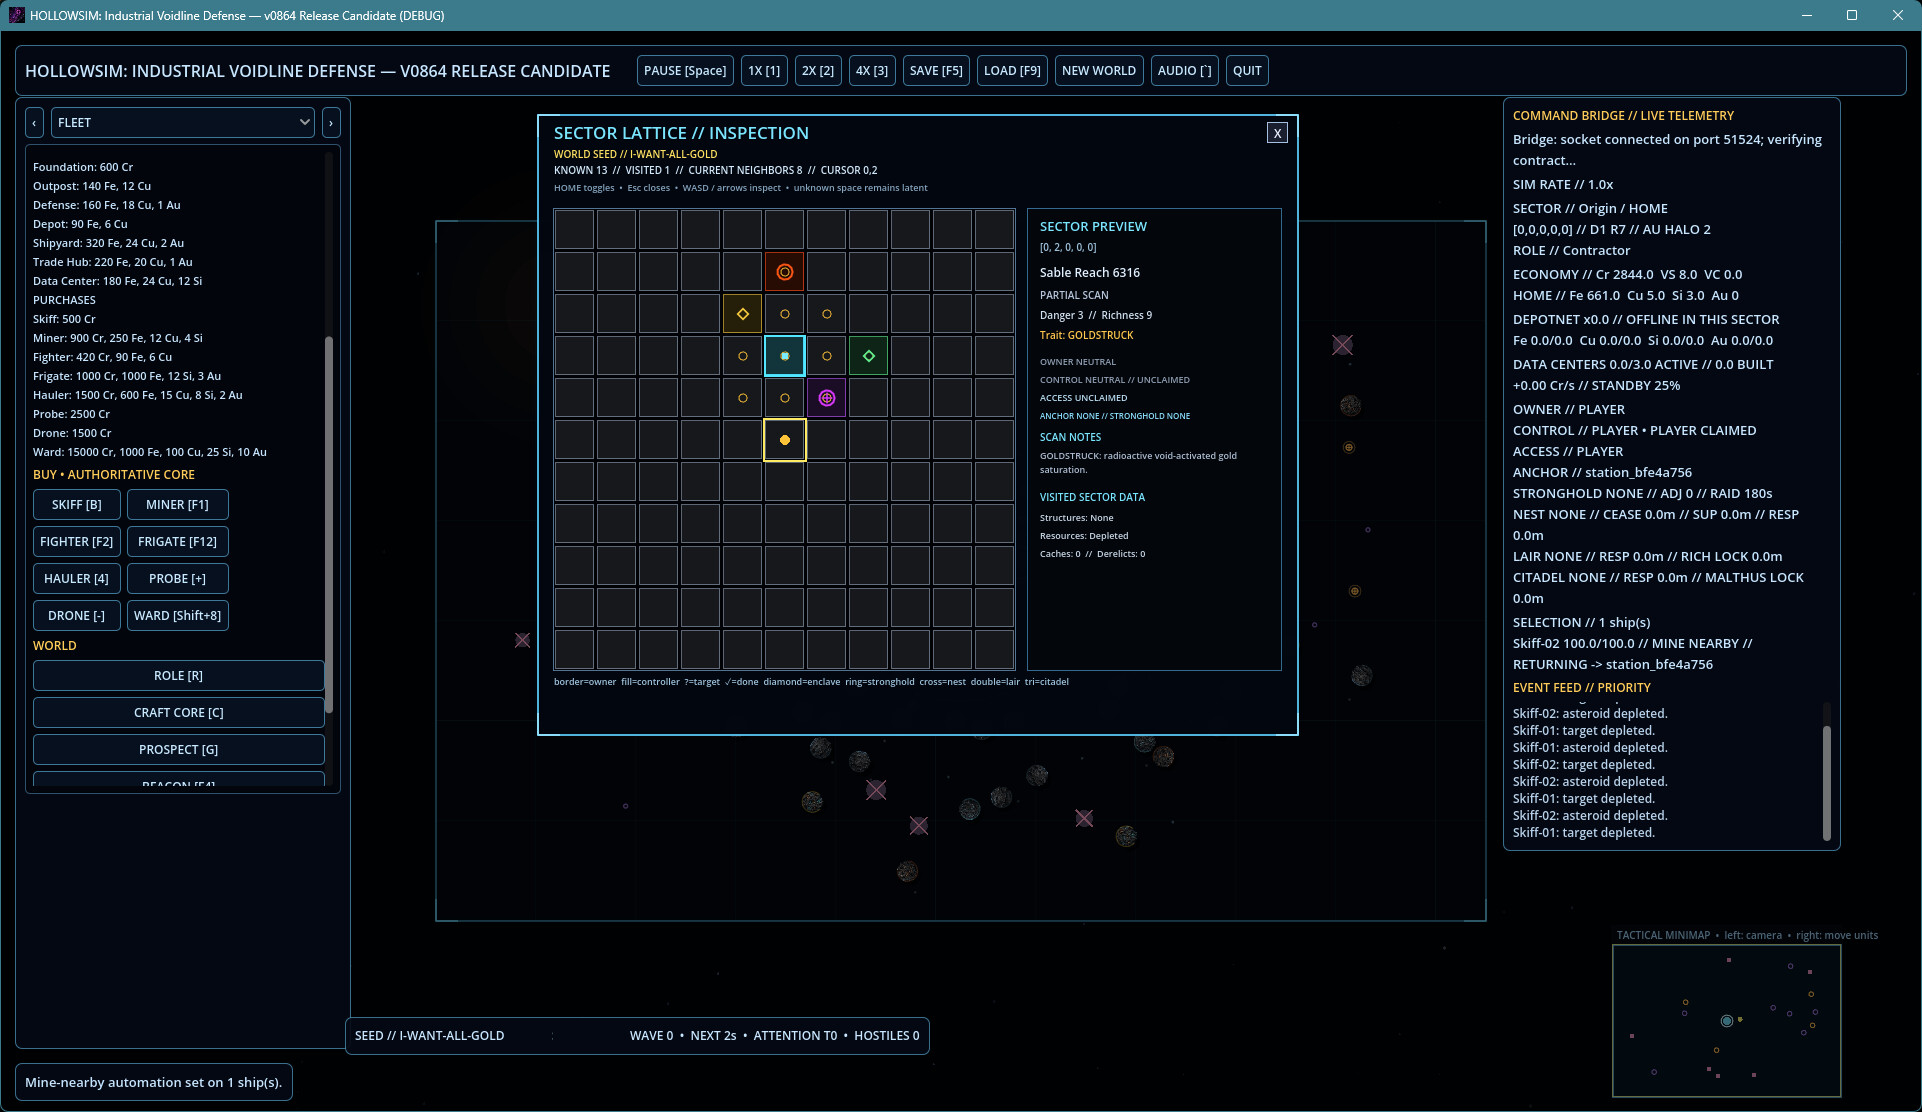Screen dimensions: 1922x1112
Task: Select the small ring cell below home sector
Action: pos(785,398)
